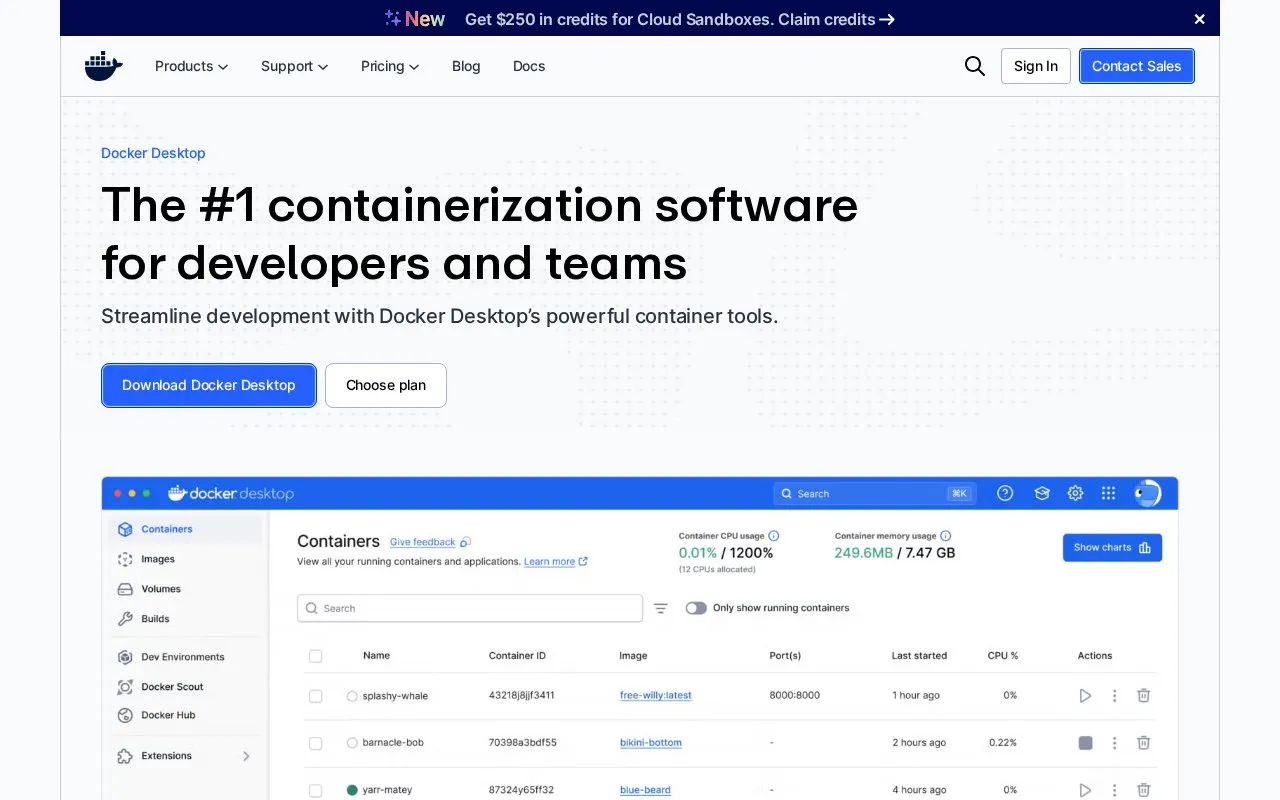Open the Blog nav item
Viewport: 1280px width, 800px height.
(x=466, y=66)
